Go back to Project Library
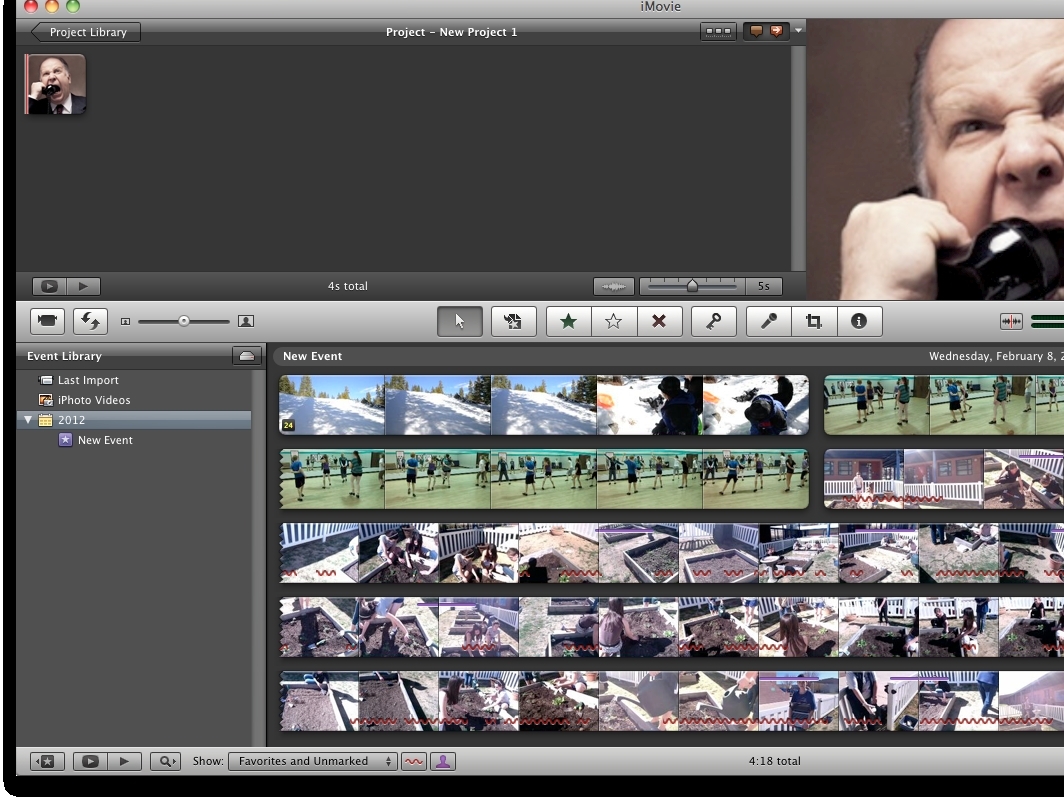Screen dimensions: 1064x798 86,32
